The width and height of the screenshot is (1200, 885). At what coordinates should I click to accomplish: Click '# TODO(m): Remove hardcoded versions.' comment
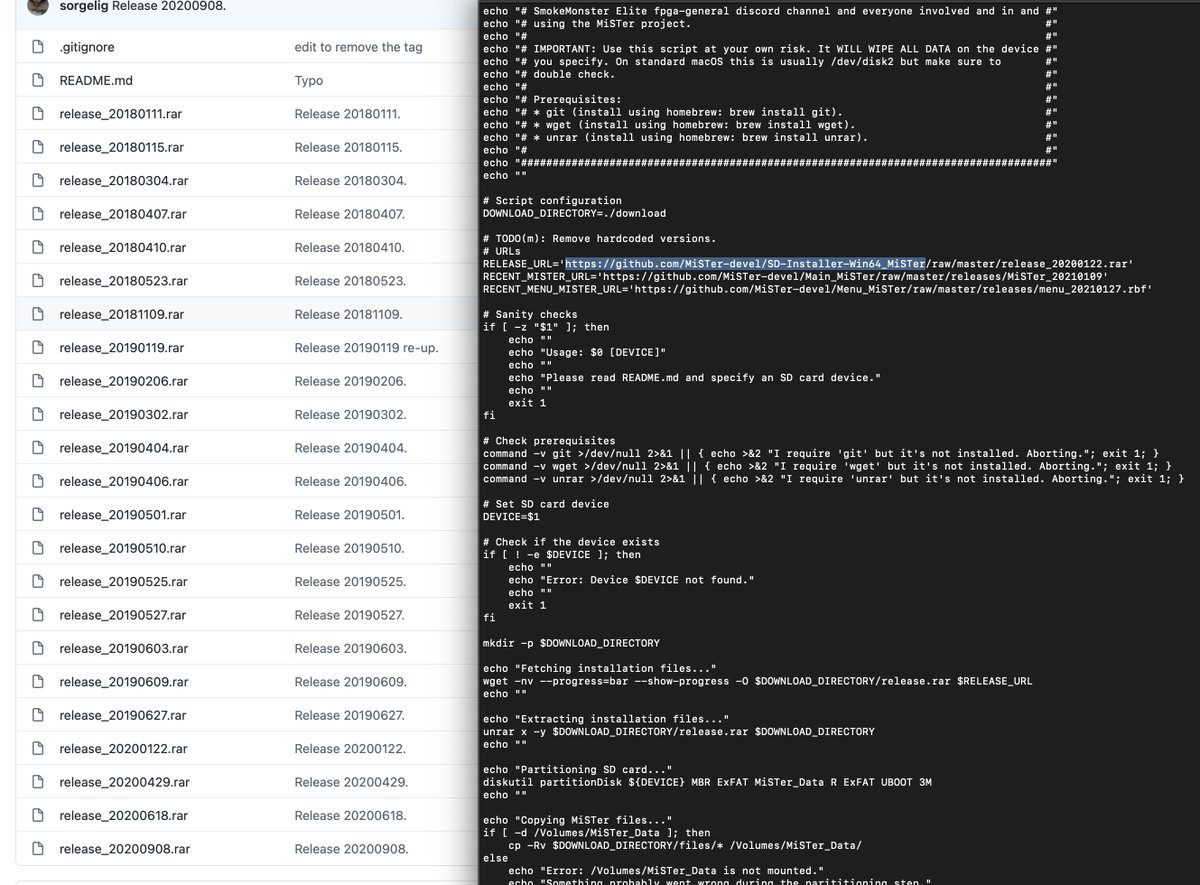599,238
